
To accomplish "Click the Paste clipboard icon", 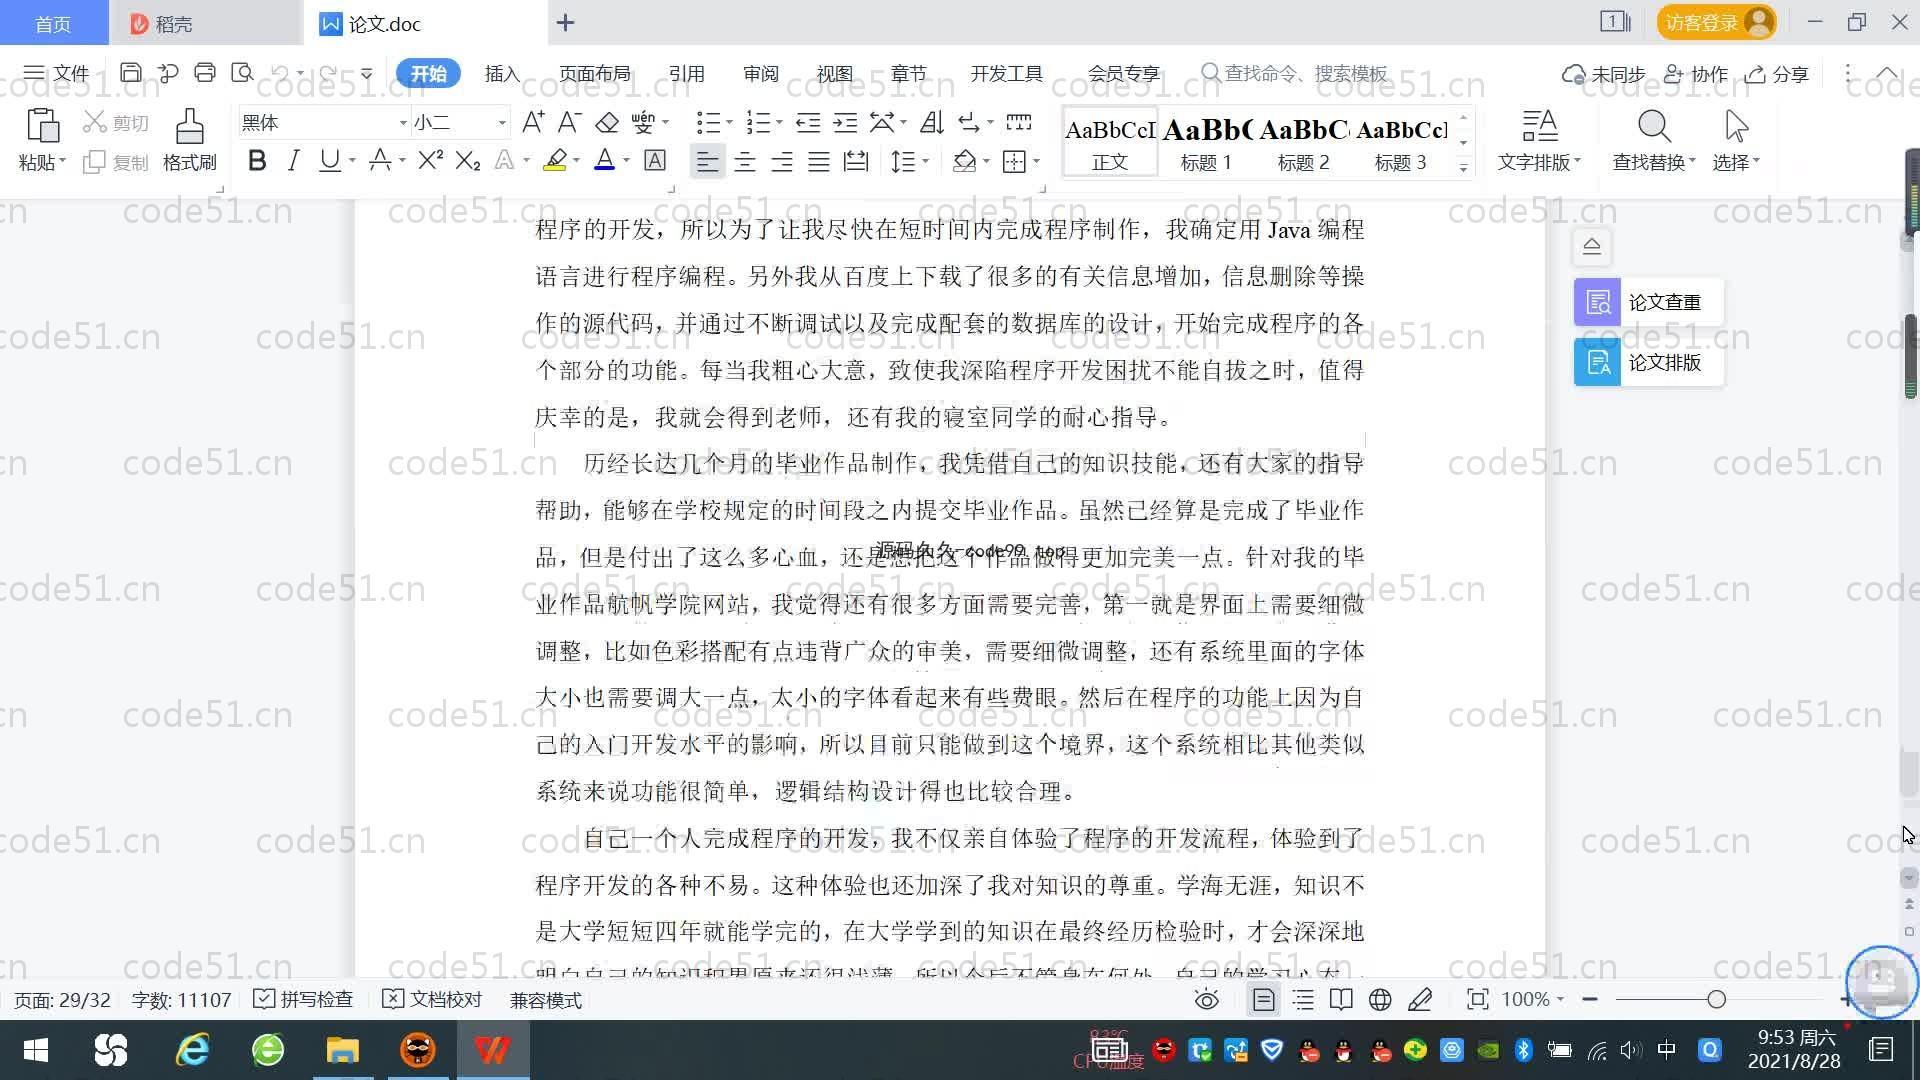I will coord(42,127).
